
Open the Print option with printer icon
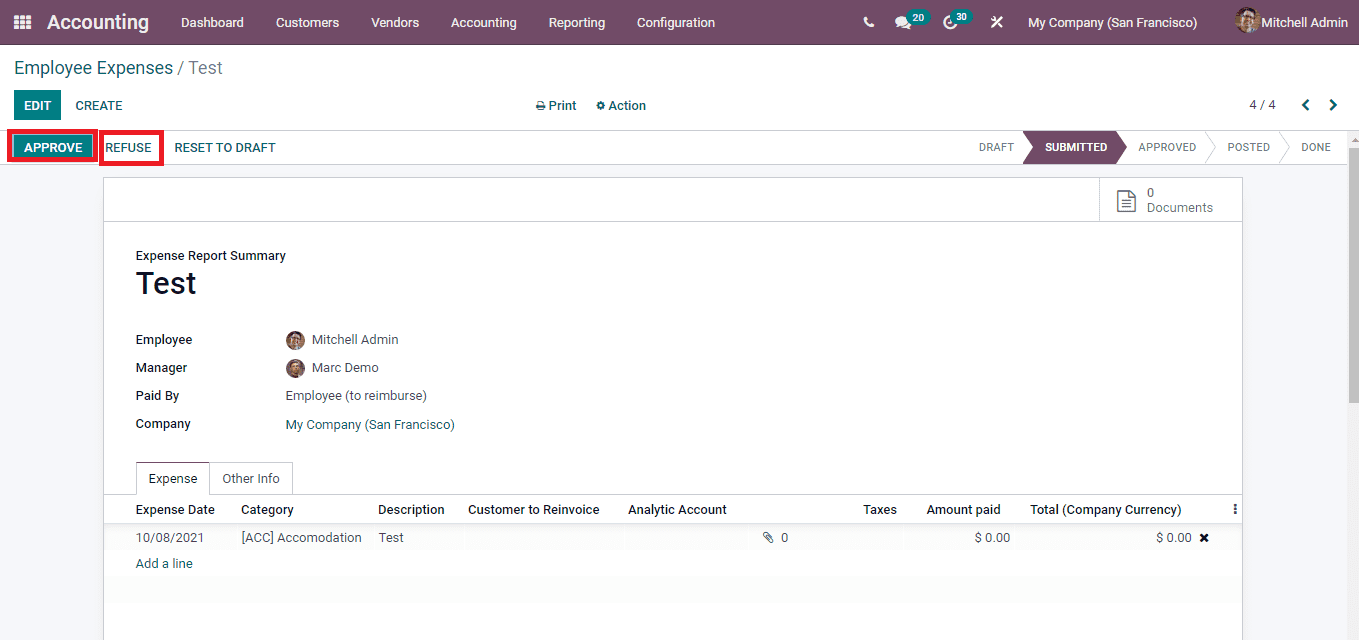point(555,105)
